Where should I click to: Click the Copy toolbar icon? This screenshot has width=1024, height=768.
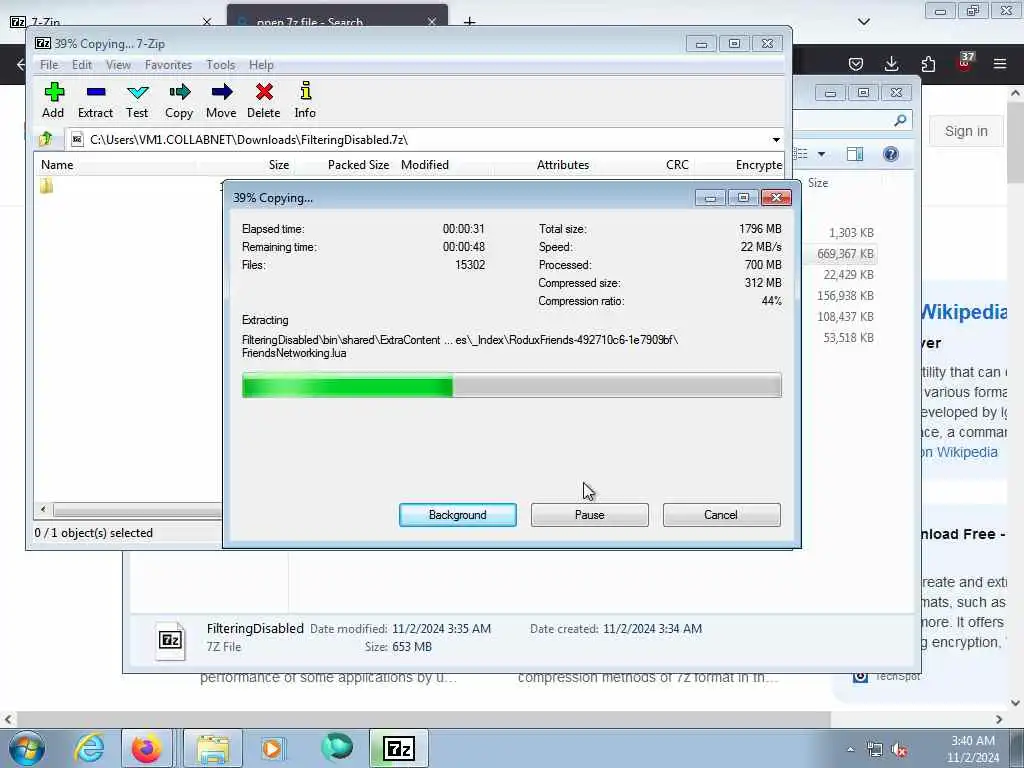(179, 100)
